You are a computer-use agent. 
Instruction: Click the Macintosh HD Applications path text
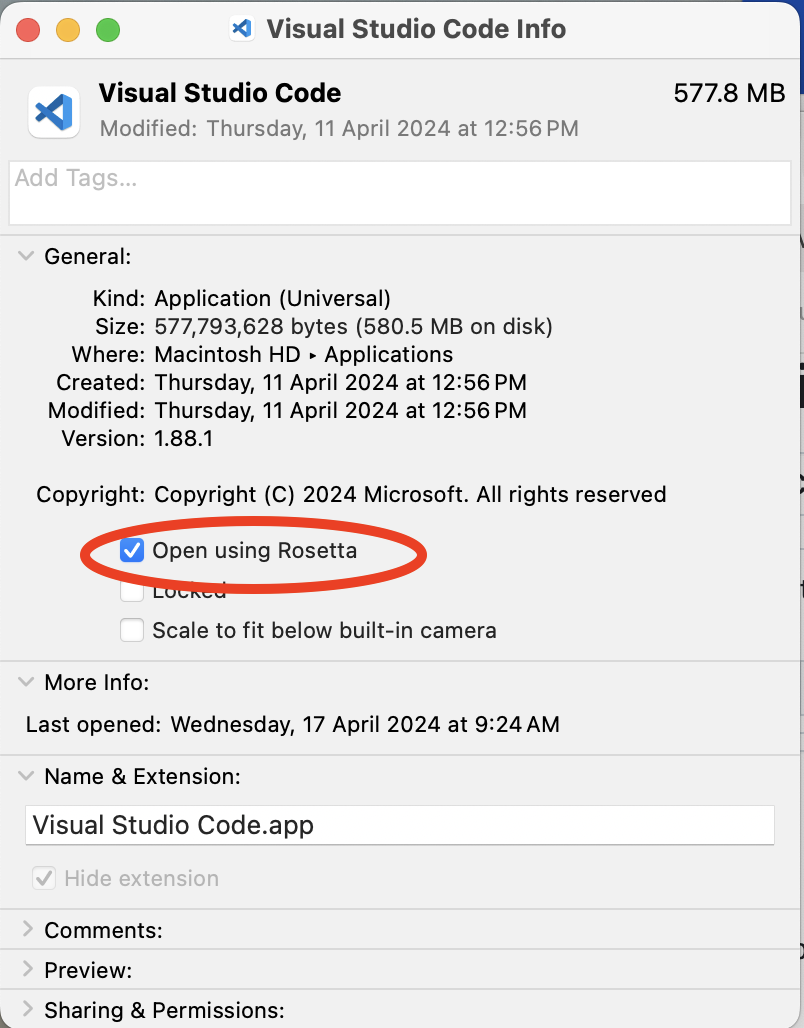(303, 354)
